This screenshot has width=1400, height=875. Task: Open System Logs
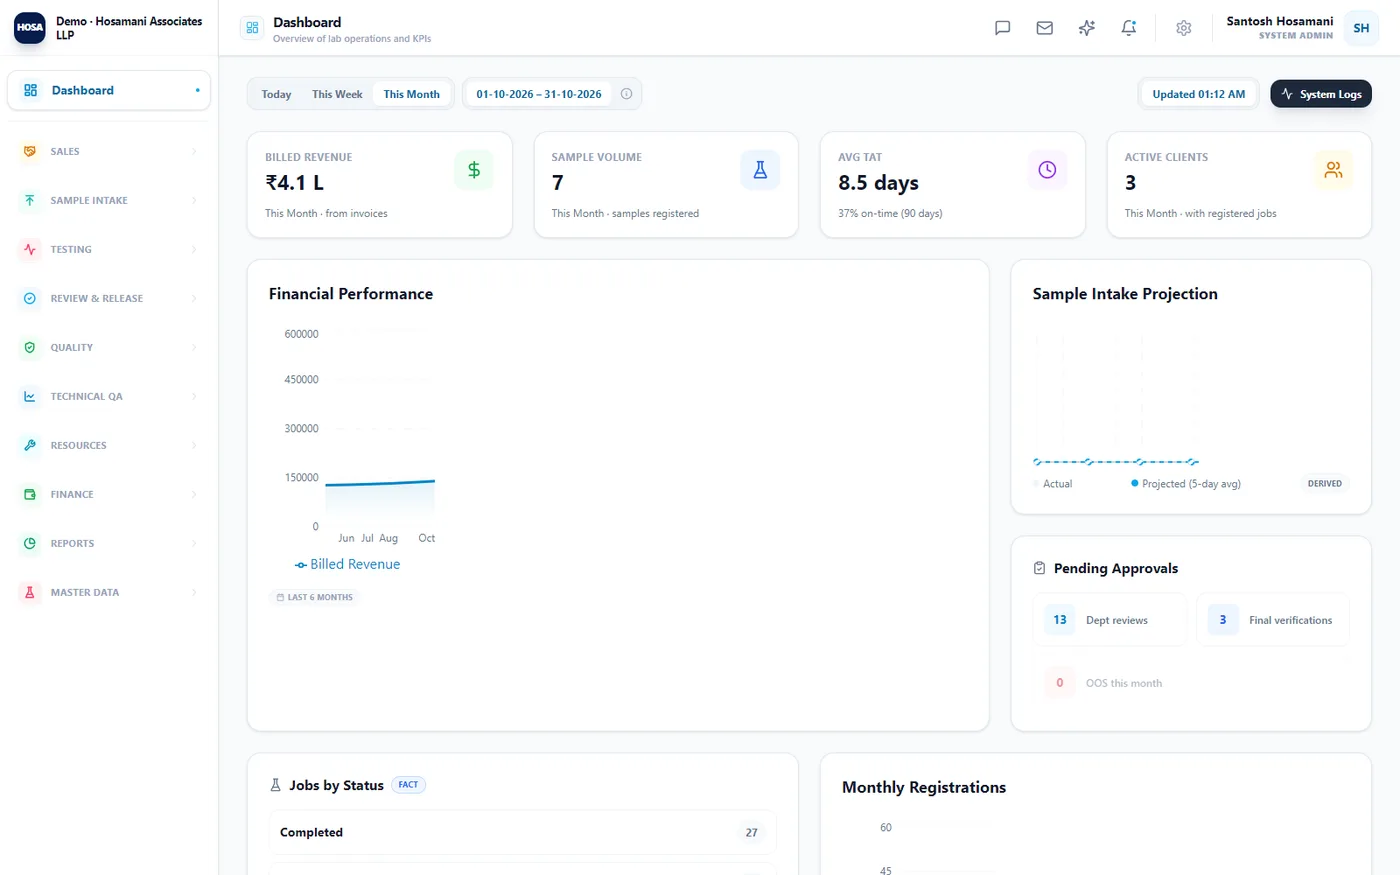(1321, 94)
